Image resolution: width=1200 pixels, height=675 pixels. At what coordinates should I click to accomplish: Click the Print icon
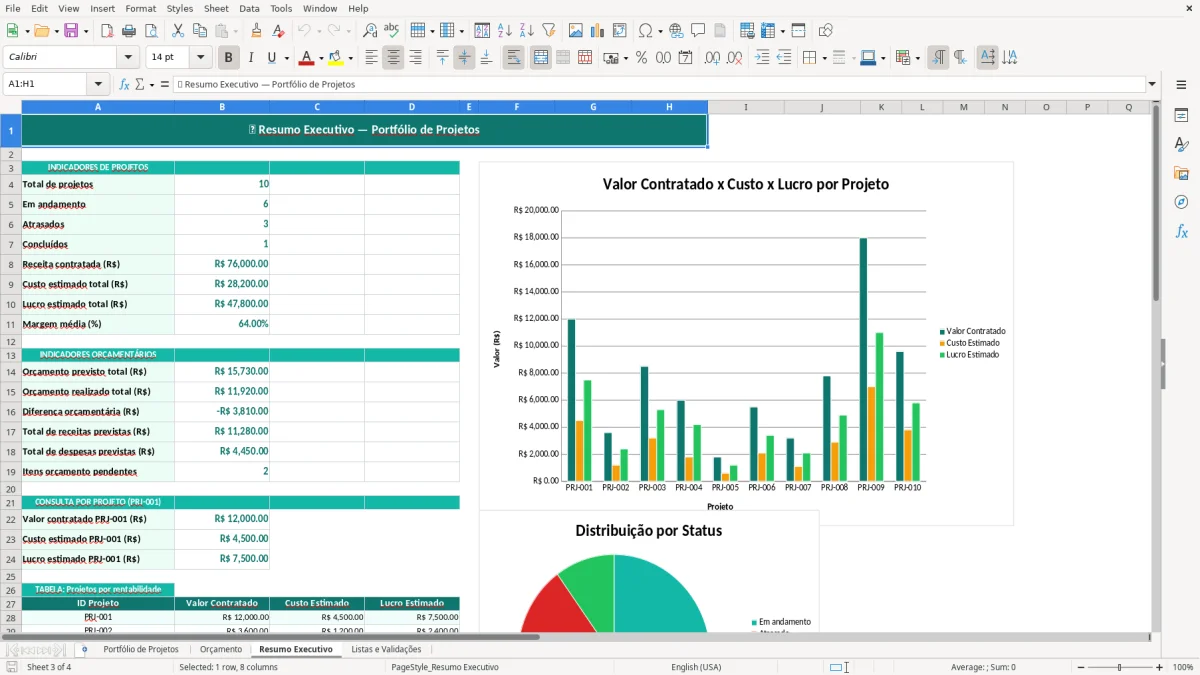point(129,31)
